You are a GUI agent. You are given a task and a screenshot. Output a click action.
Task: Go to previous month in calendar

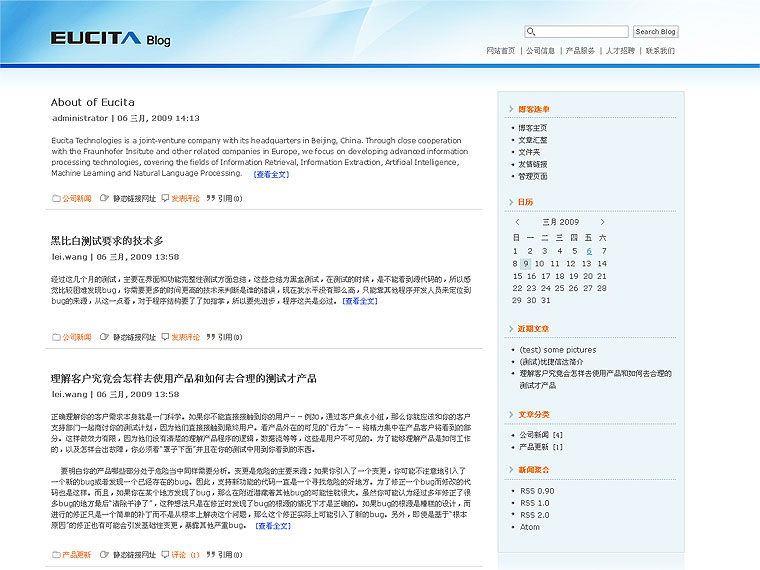click(x=517, y=222)
